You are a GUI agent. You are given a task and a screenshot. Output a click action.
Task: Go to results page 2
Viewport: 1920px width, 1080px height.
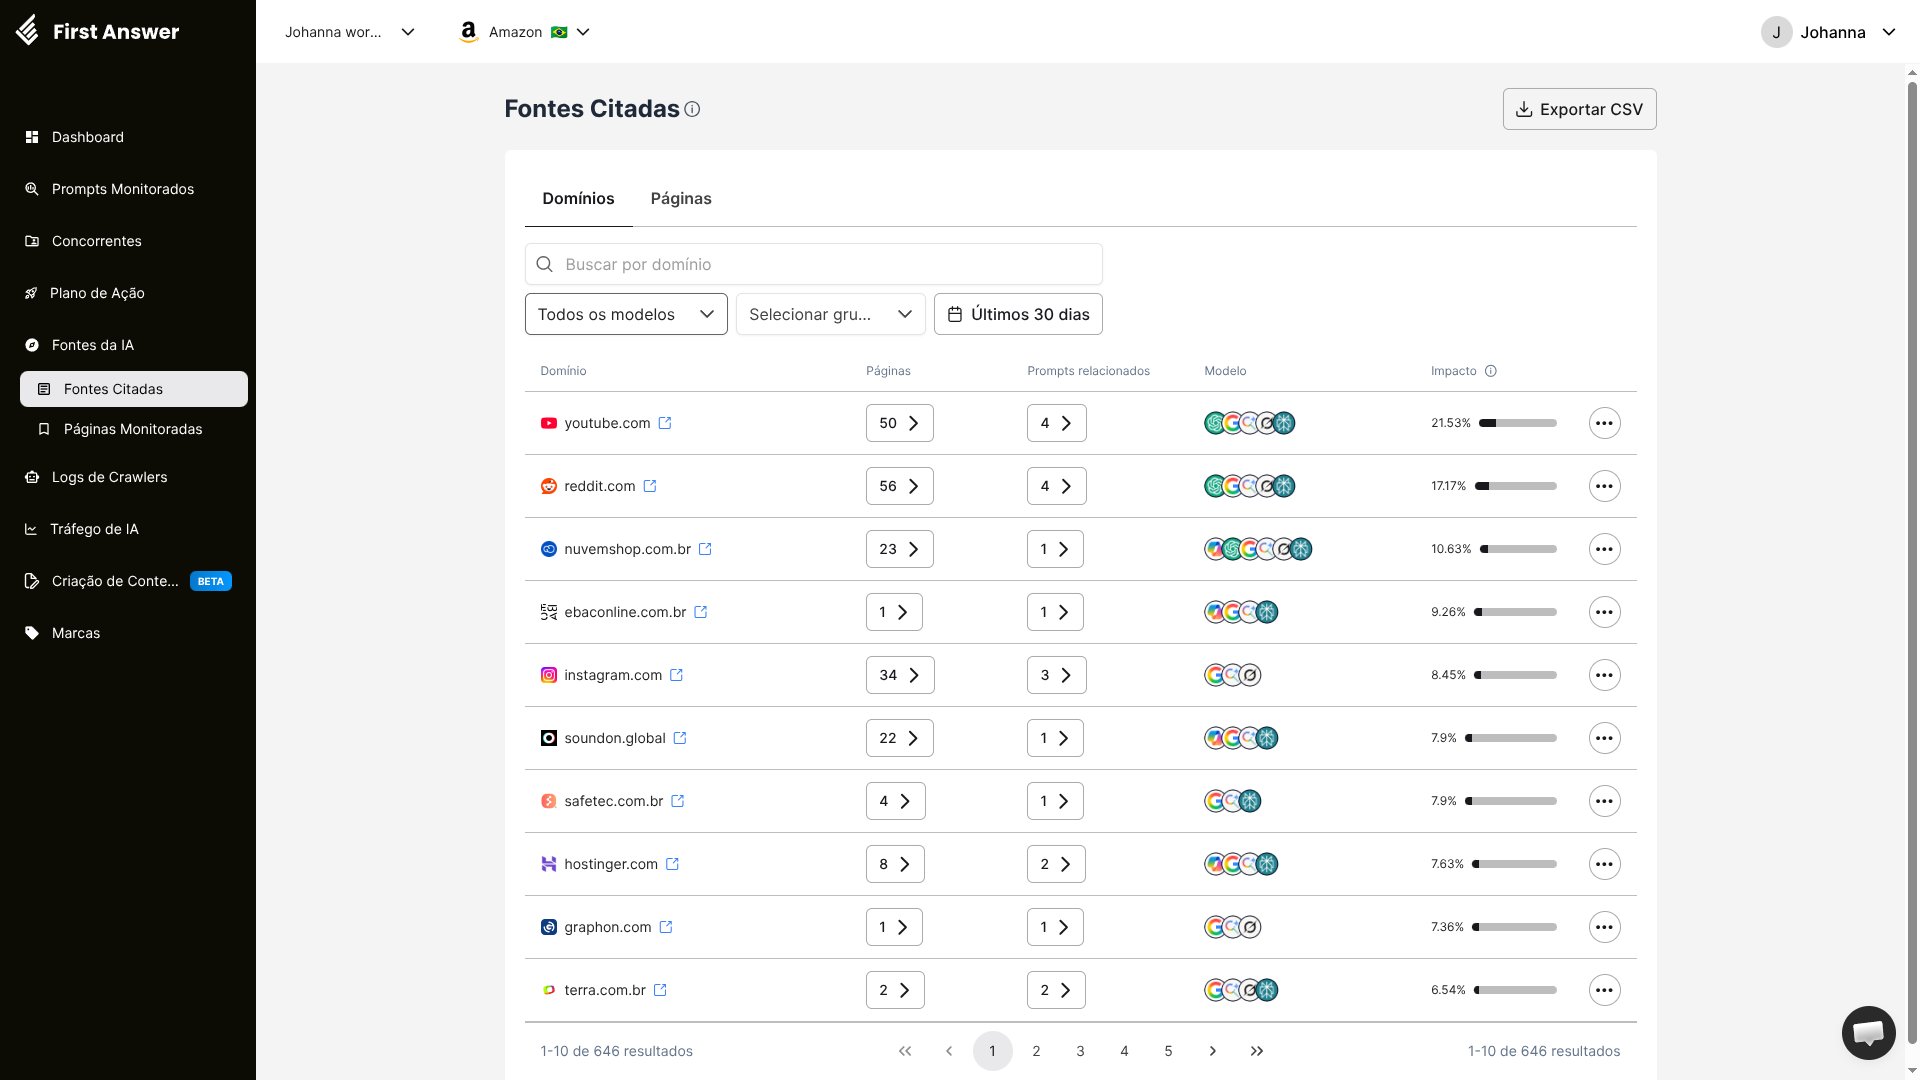(1037, 1051)
